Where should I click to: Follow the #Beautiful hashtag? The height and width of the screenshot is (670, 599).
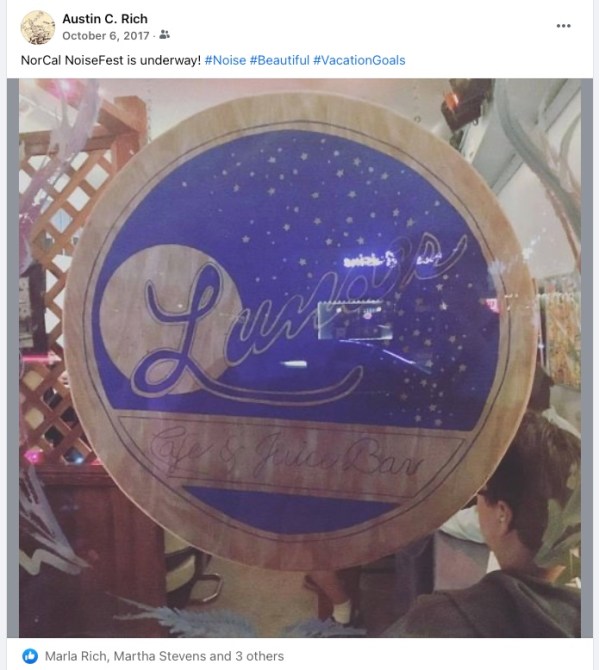pyautogui.click(x=279, y=60)
